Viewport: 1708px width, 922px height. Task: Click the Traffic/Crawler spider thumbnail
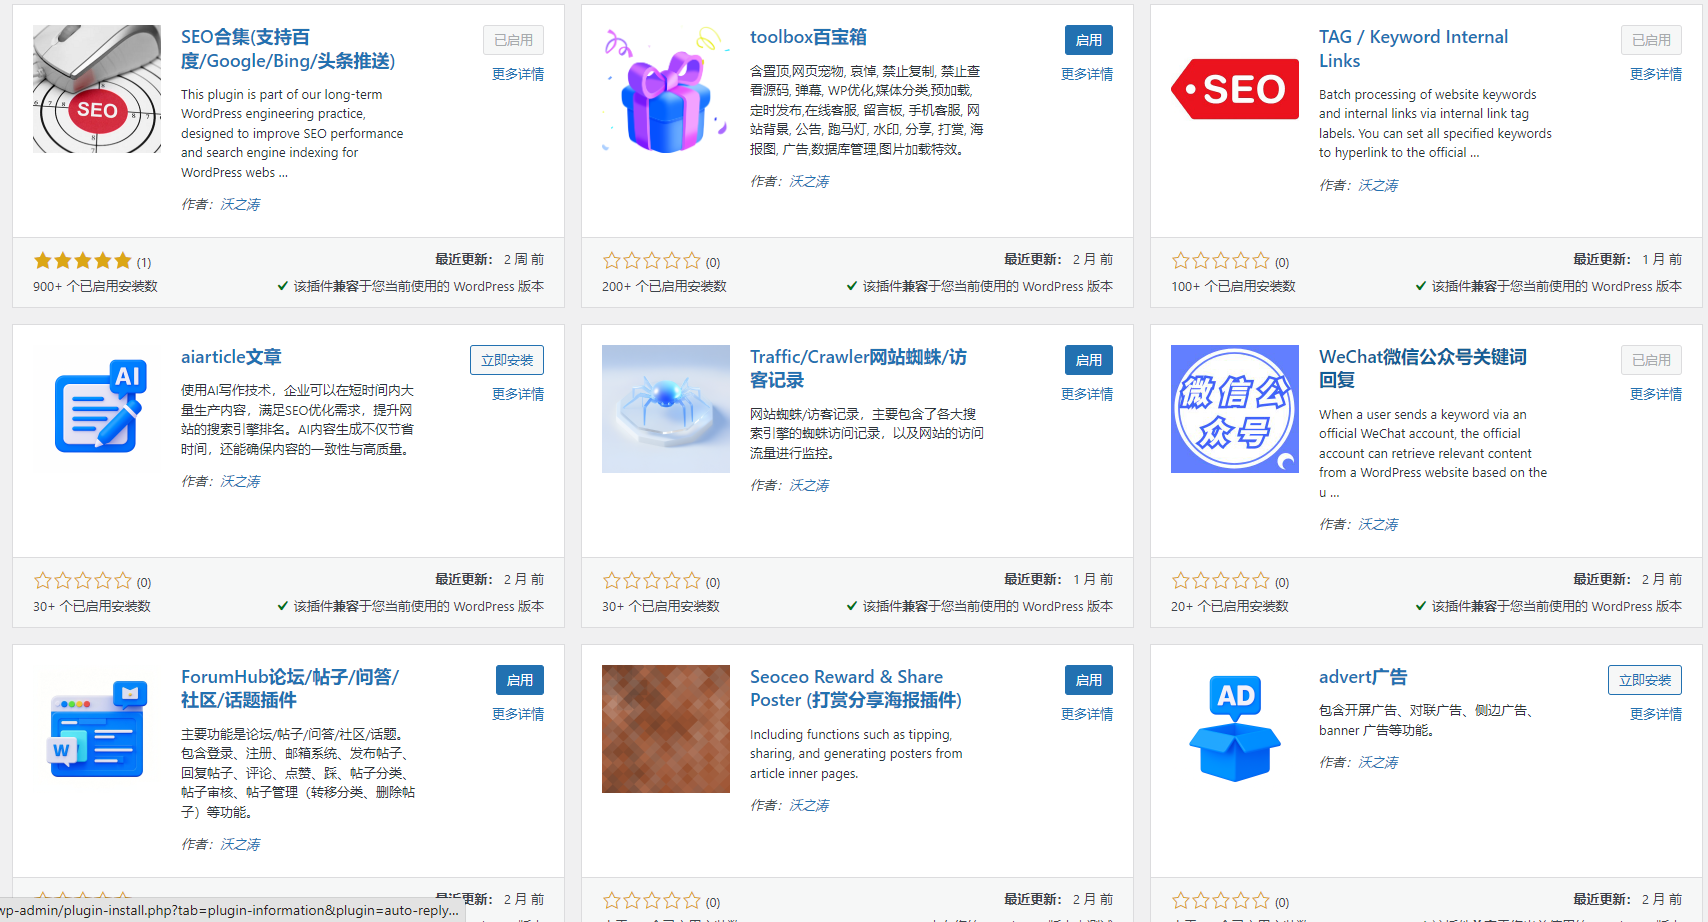[666, 409]
